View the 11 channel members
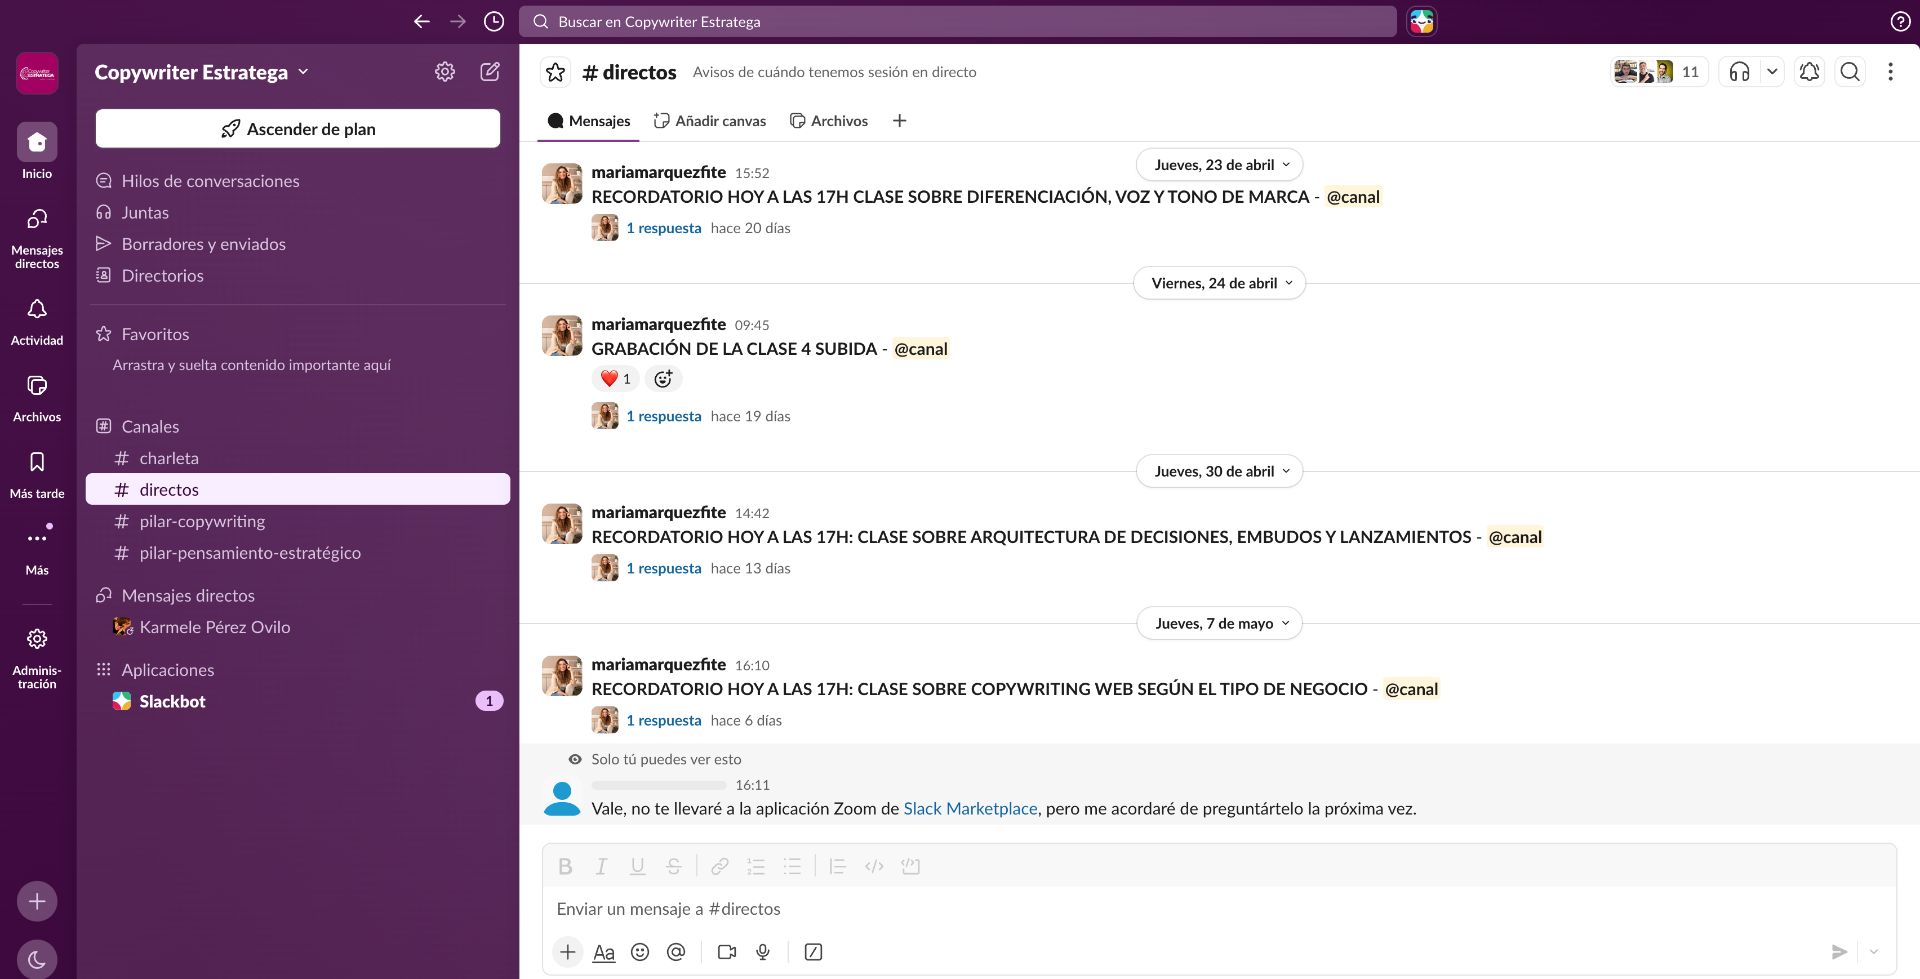Viewport: 1920px width, 979px height. pyautogui.click(x=1660, y=72)
